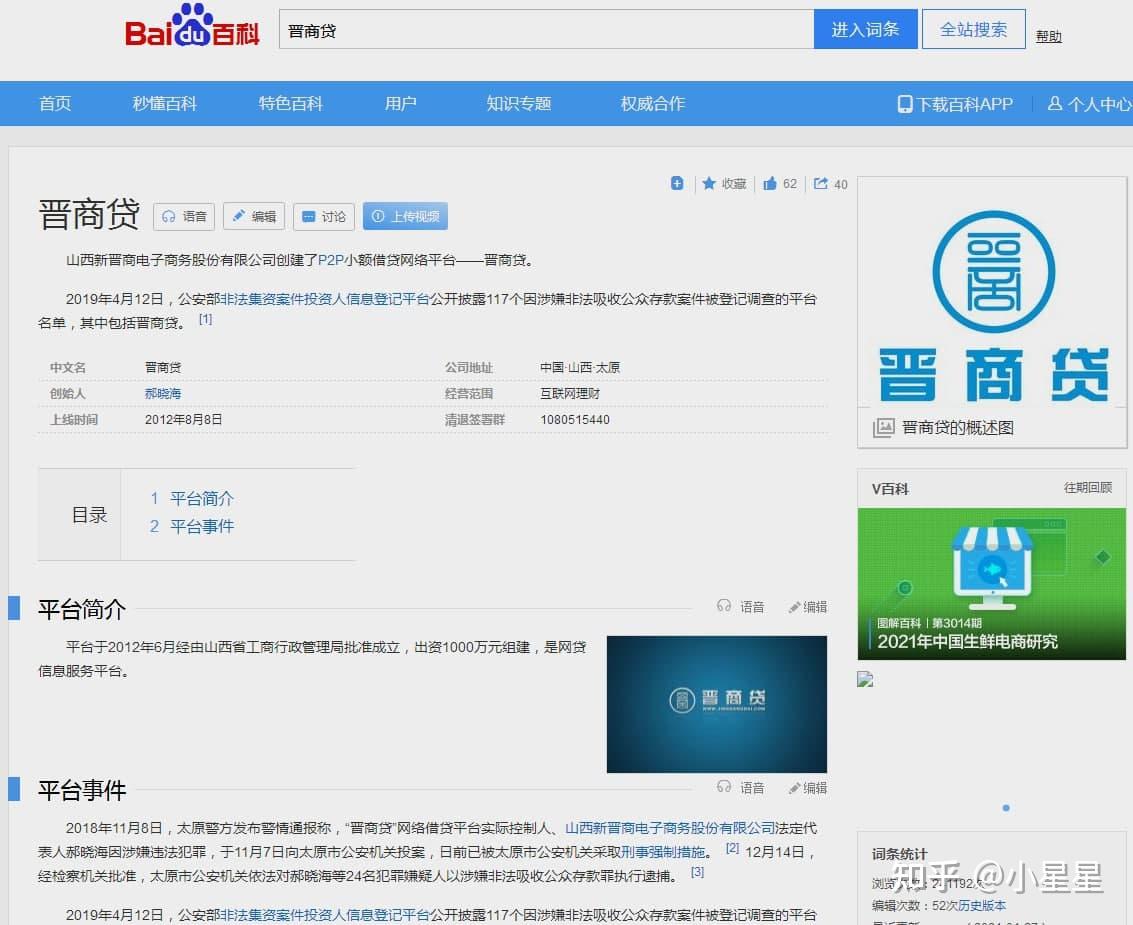Open 刑事强制措施 link
The image size is (1133, 925).
(663, 853)
